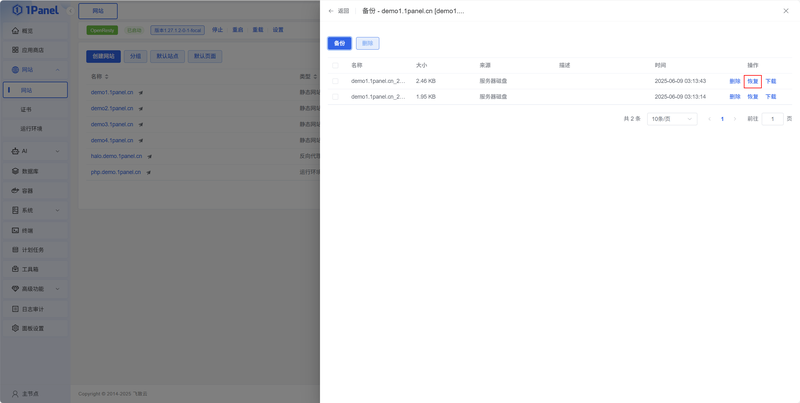The image size is (800, 403).
Task: Click the page jump input showing 1
Action: click(x=772, y=119)
